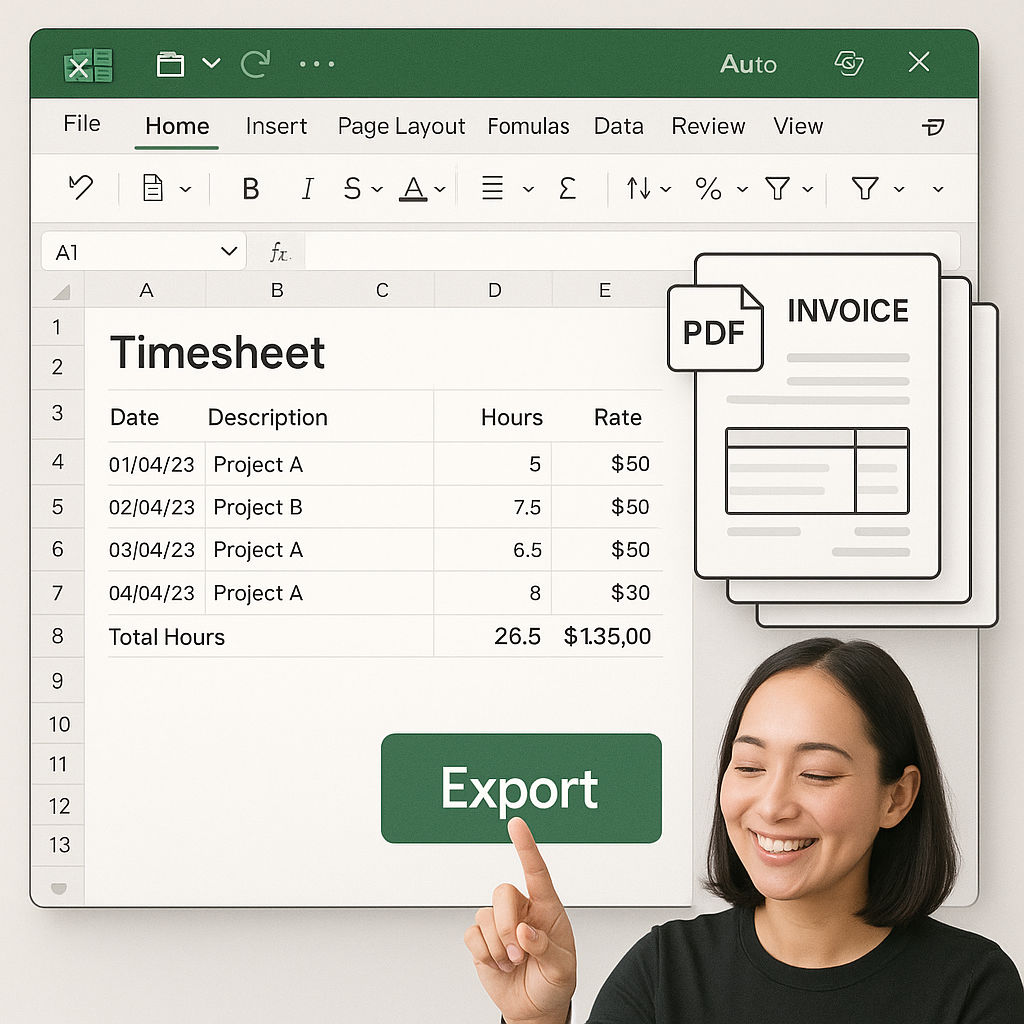Select row 9 header

tap(57, 680)
